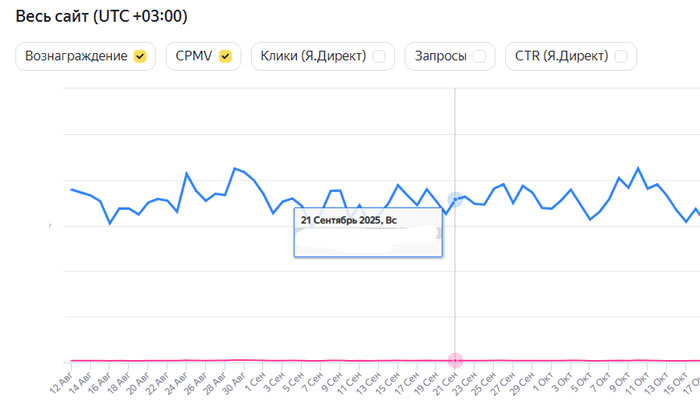Screen dimensions: 700x414
Task: Click the blue line peak above 24 Авг
Action: point(187,173)
